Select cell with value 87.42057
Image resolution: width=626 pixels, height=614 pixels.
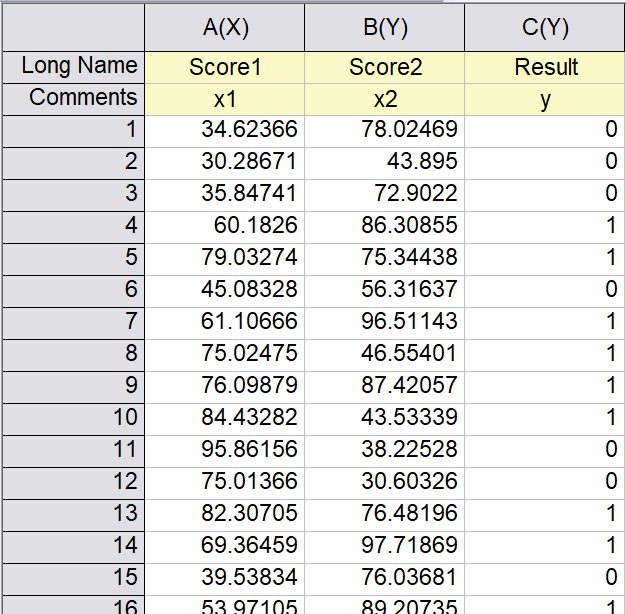point(385,387)
